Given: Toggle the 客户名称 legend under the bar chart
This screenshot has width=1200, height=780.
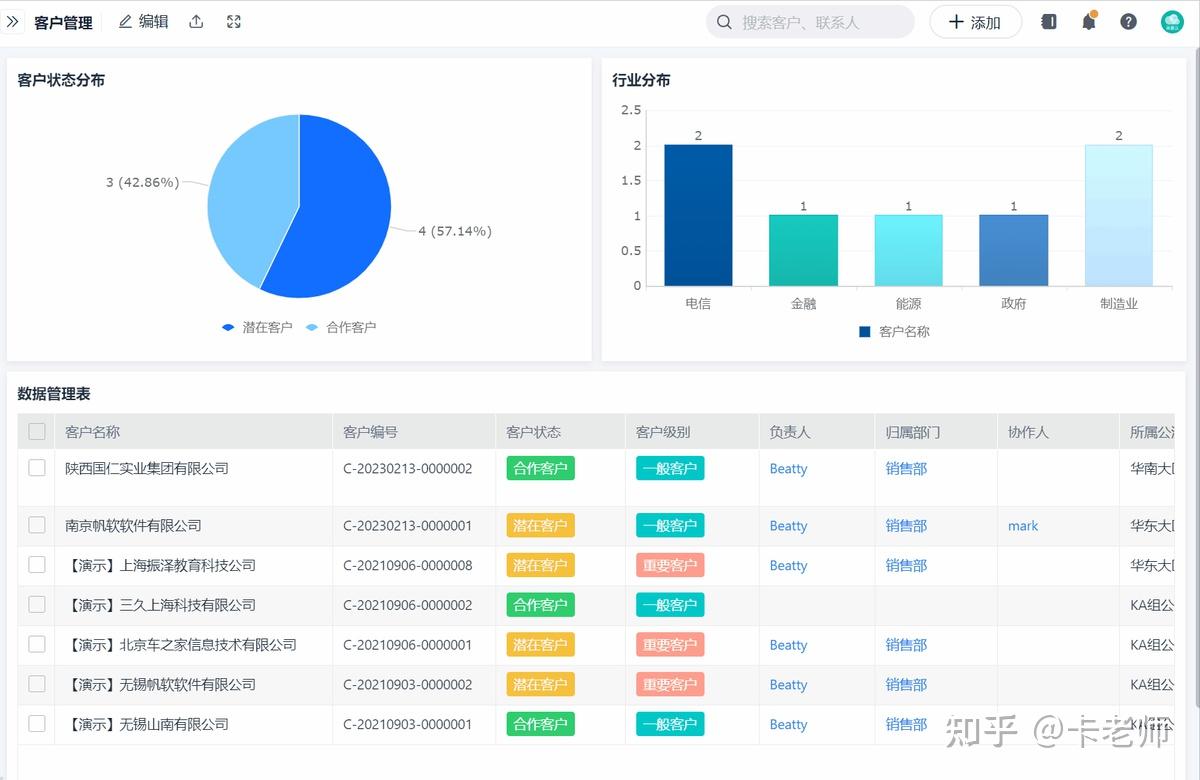Looking at the screenshot, I should [x=894, y=331].
